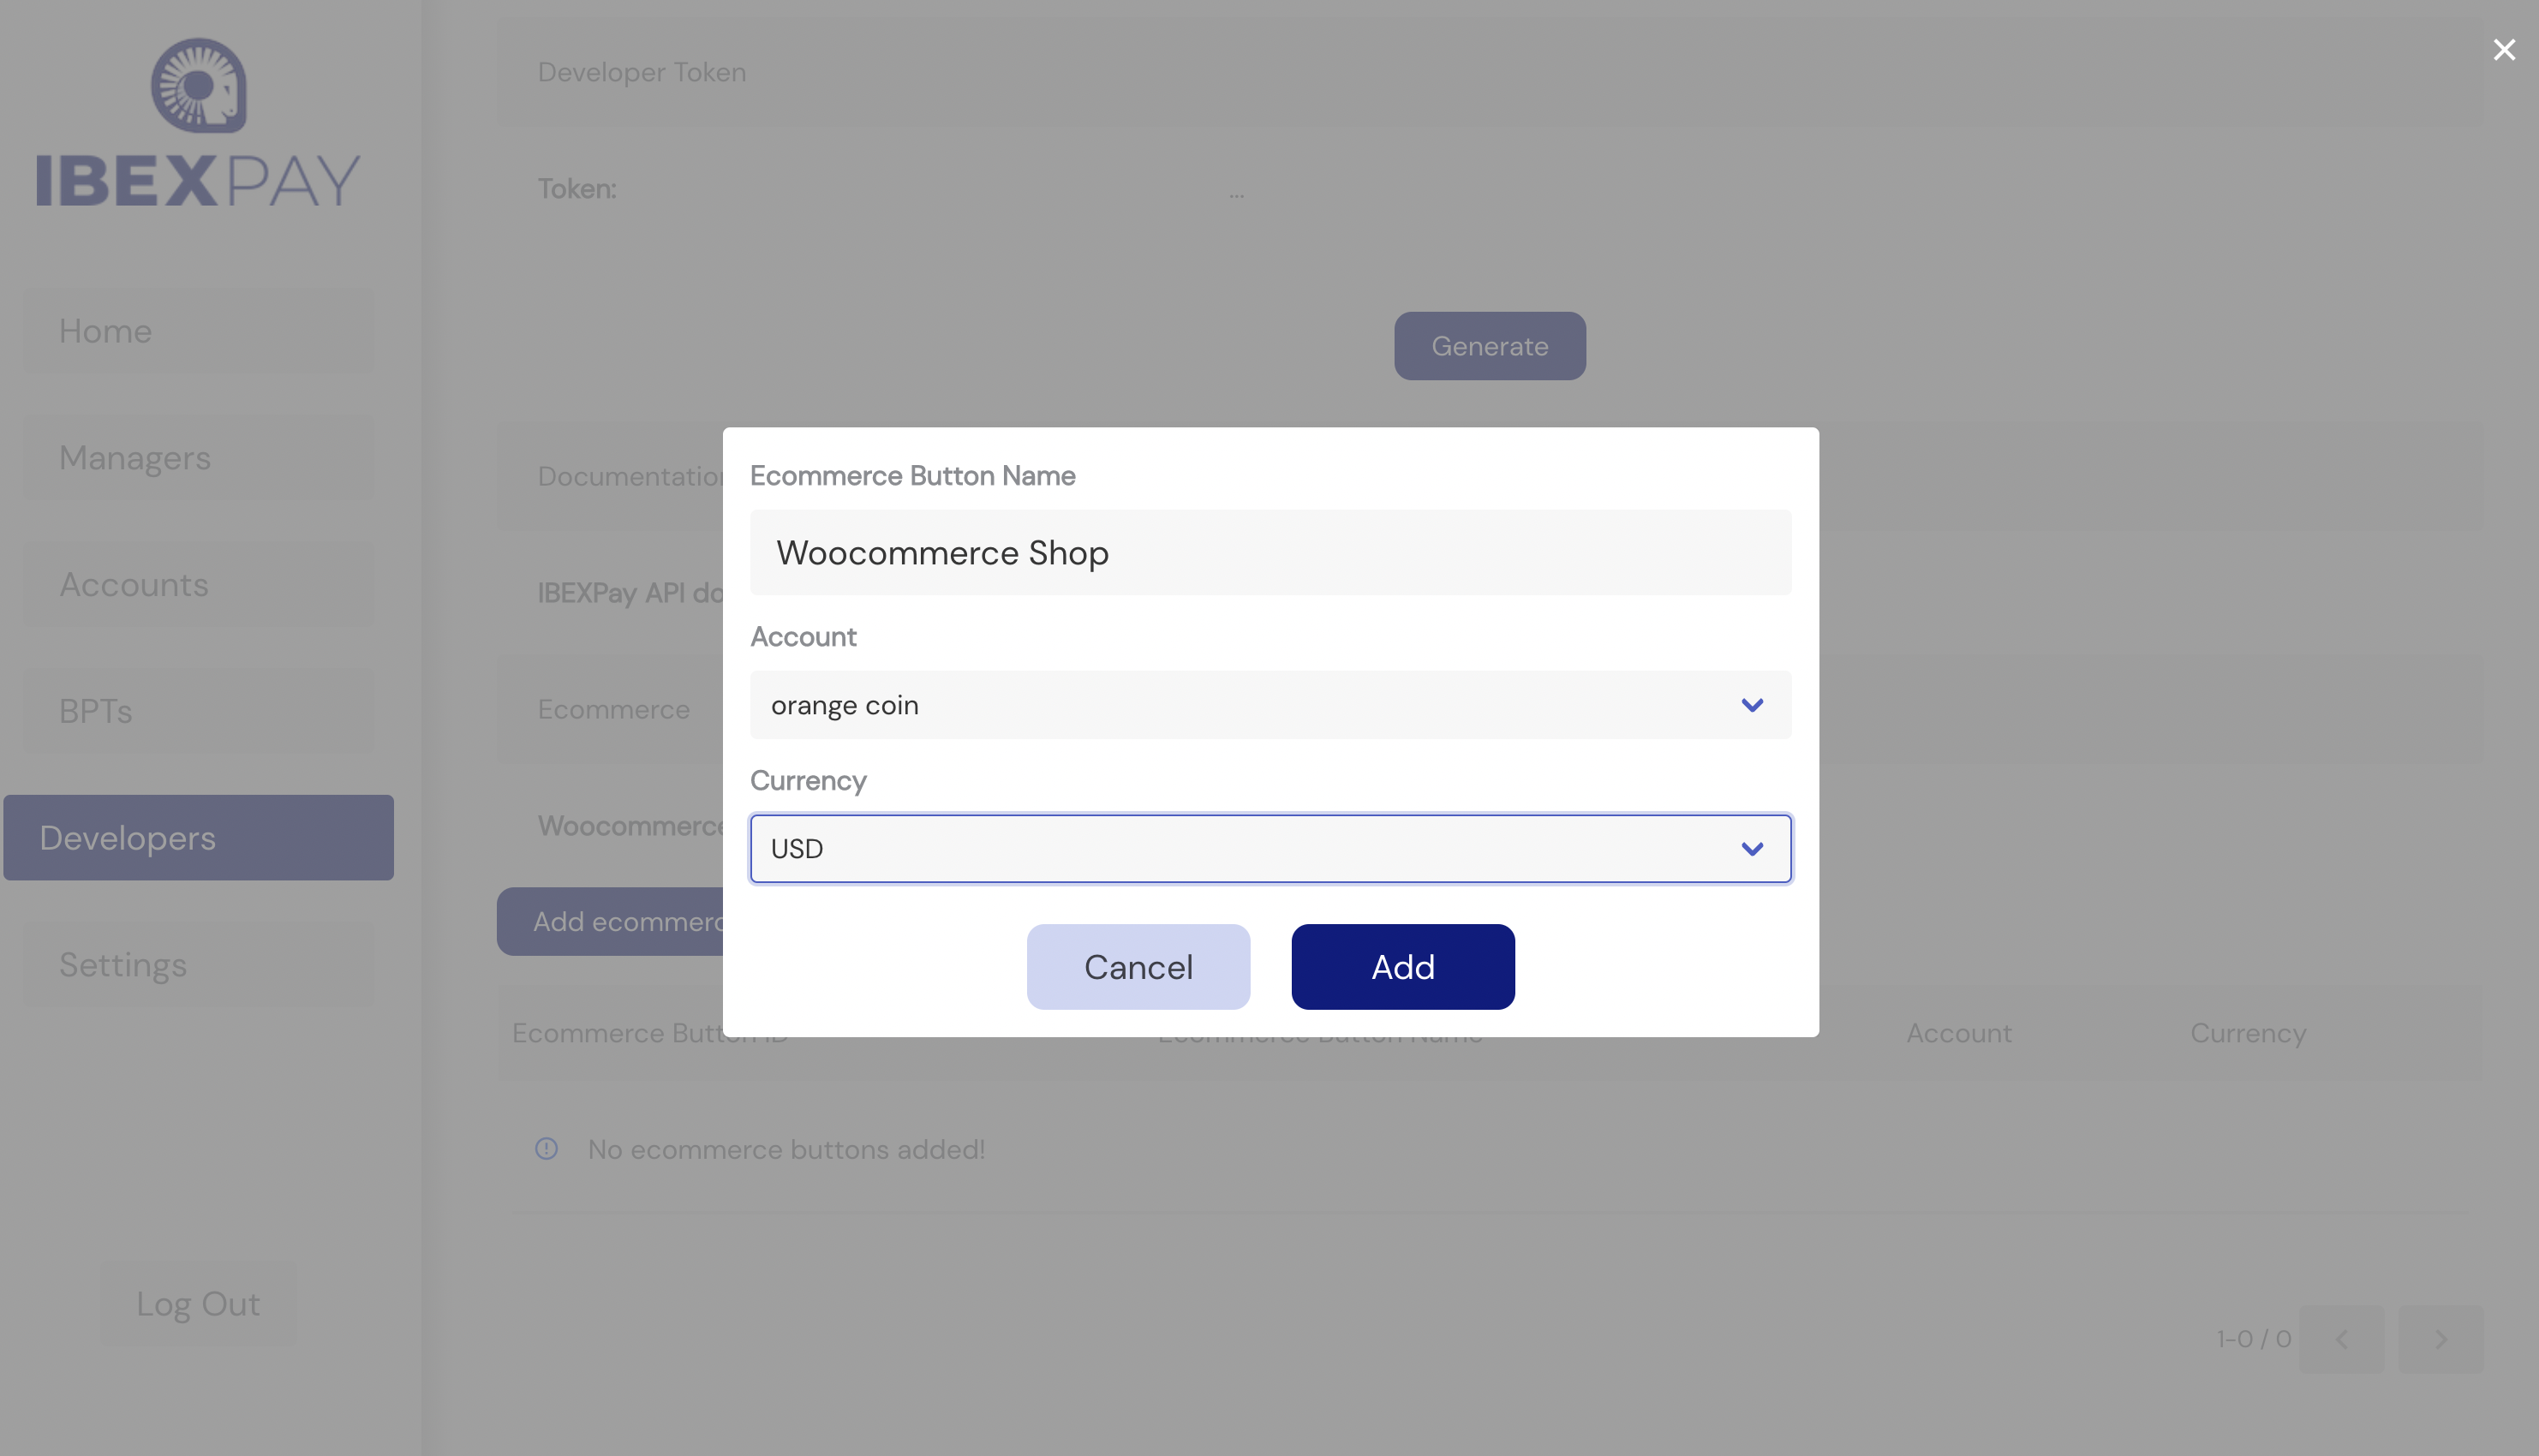Click the Generate token button
Viewport: 2539px width, 1456px height.
coord(1489,346)
